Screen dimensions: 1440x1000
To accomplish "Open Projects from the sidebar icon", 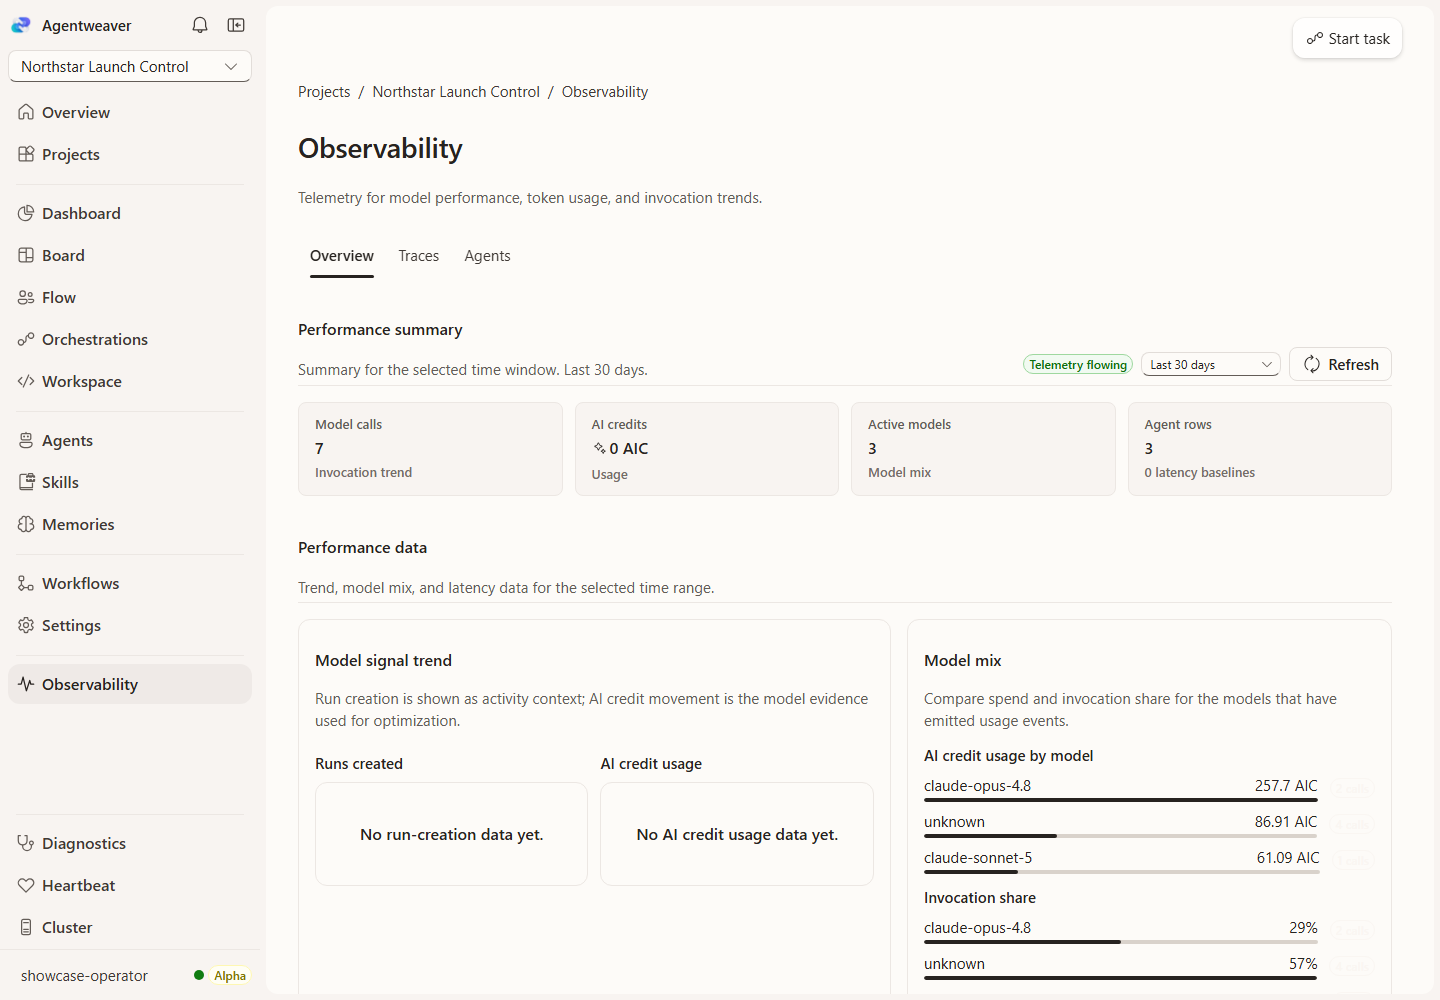I will 26,154.
